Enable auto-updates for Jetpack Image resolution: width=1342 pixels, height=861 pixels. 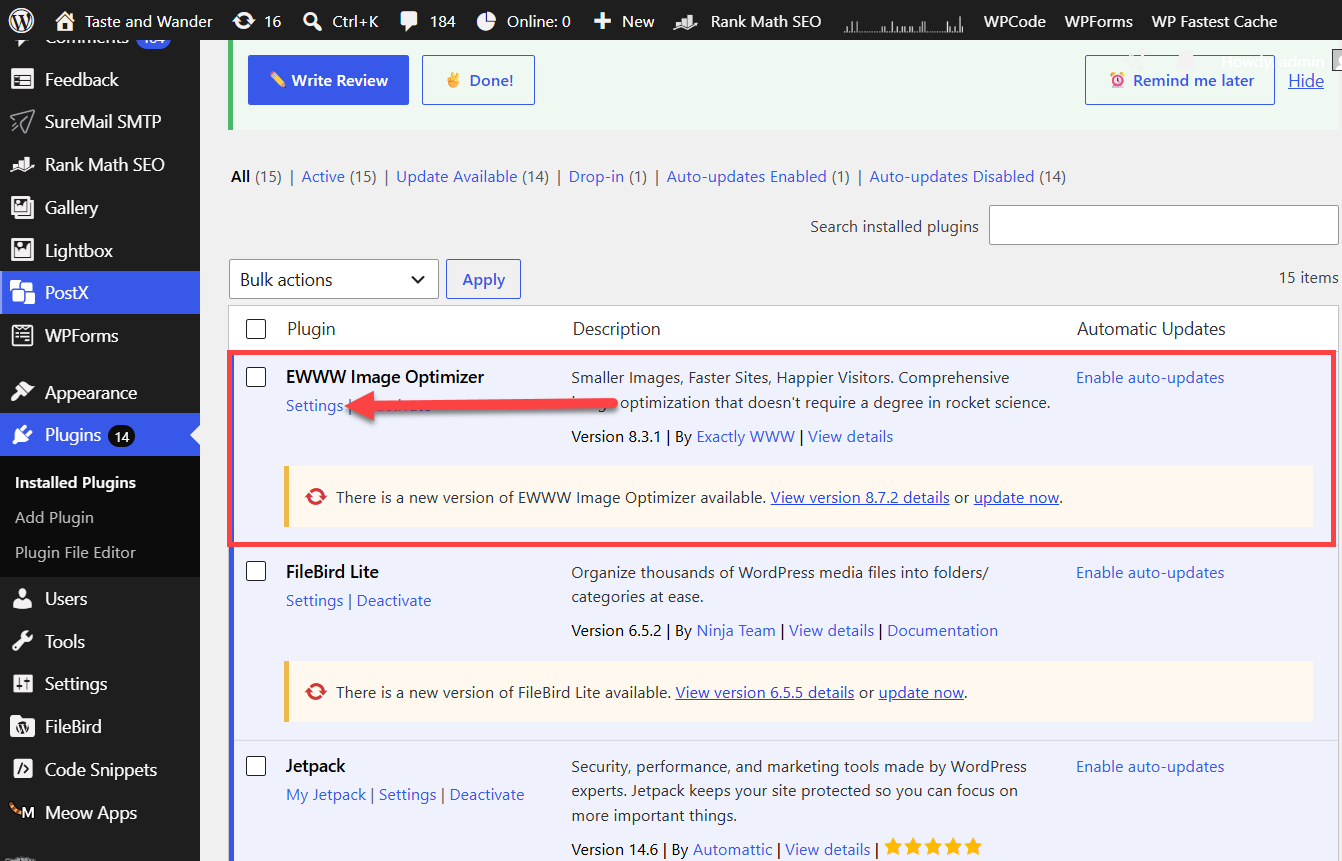(1150, 767)
